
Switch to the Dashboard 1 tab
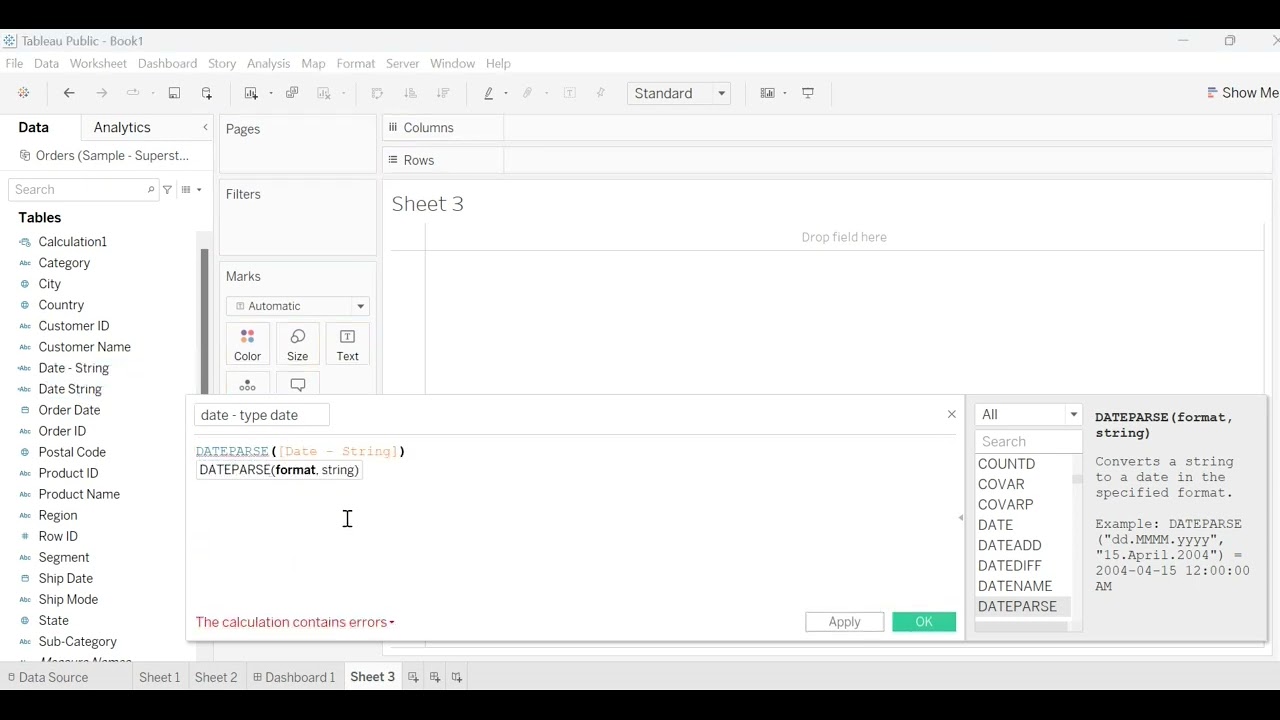click(294, 677)
